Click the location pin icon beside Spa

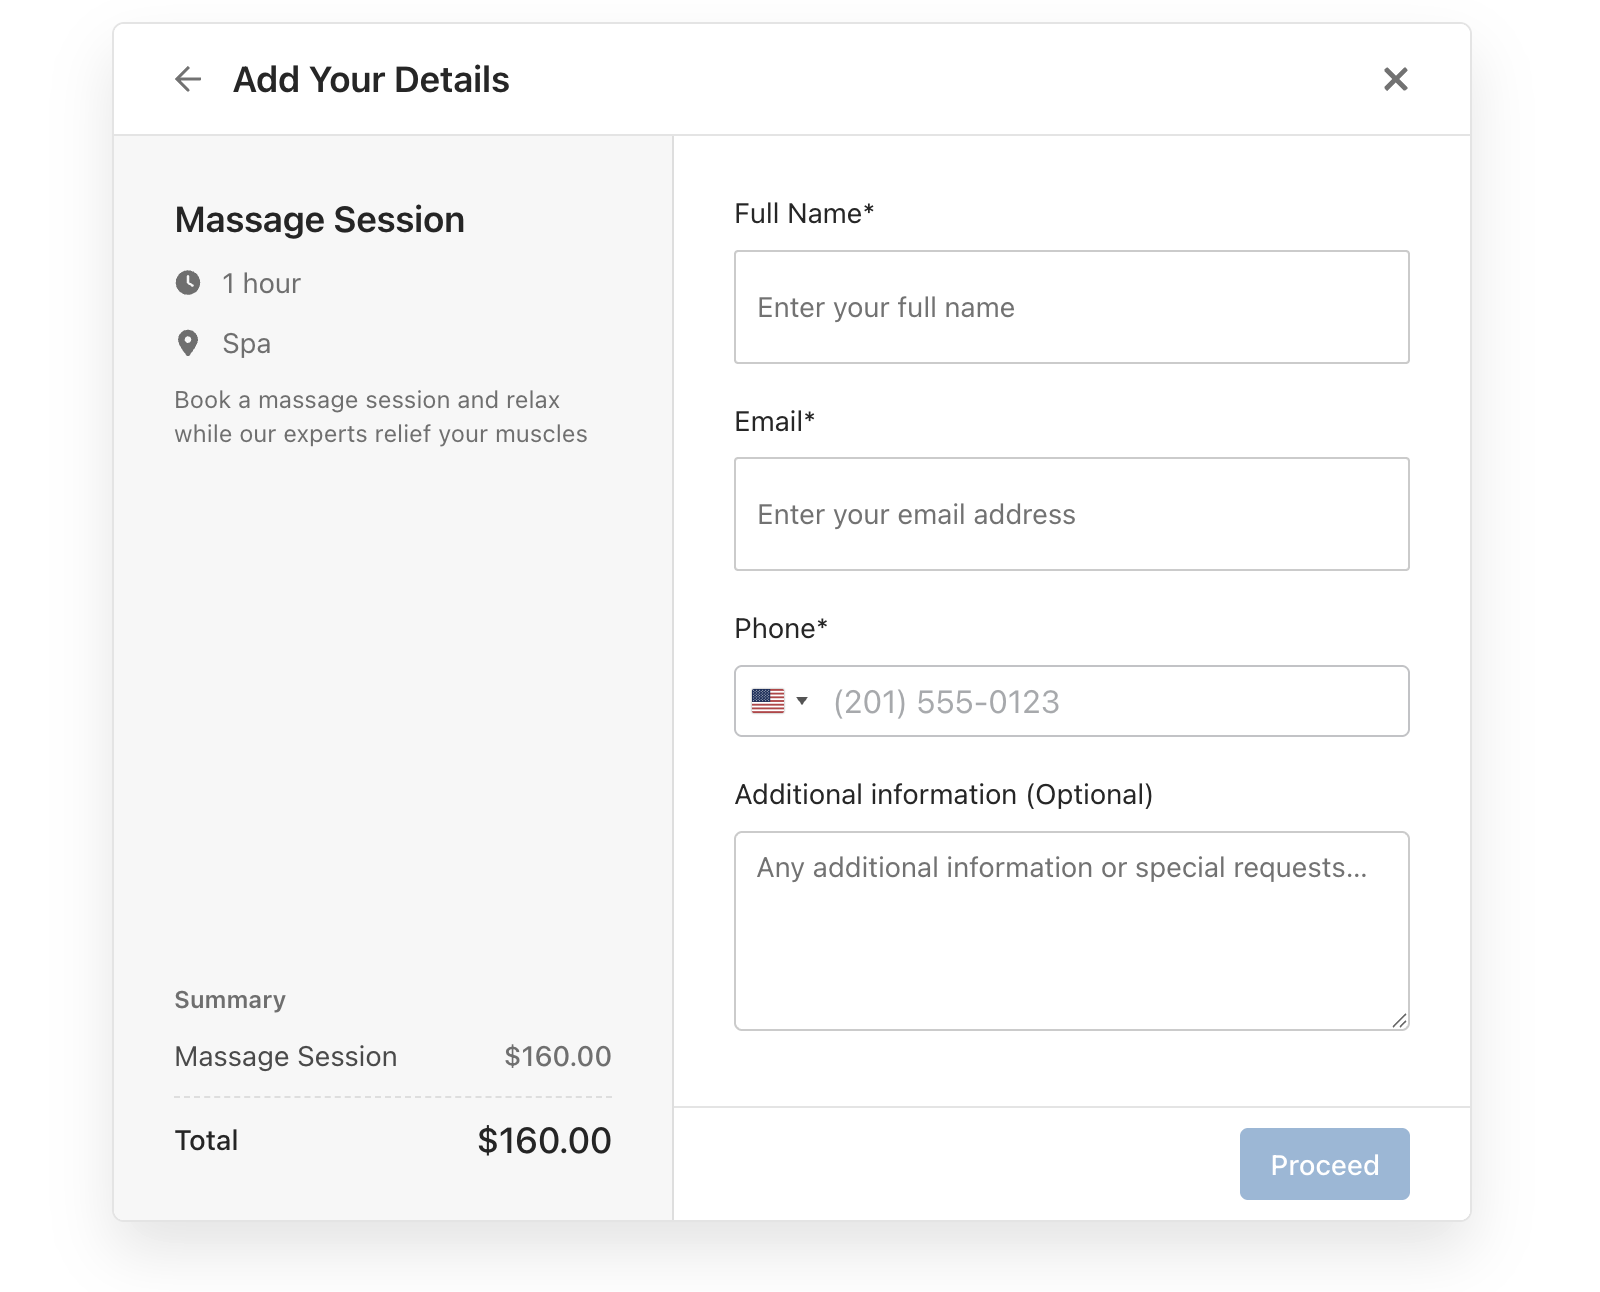click(x=188, y=343)
